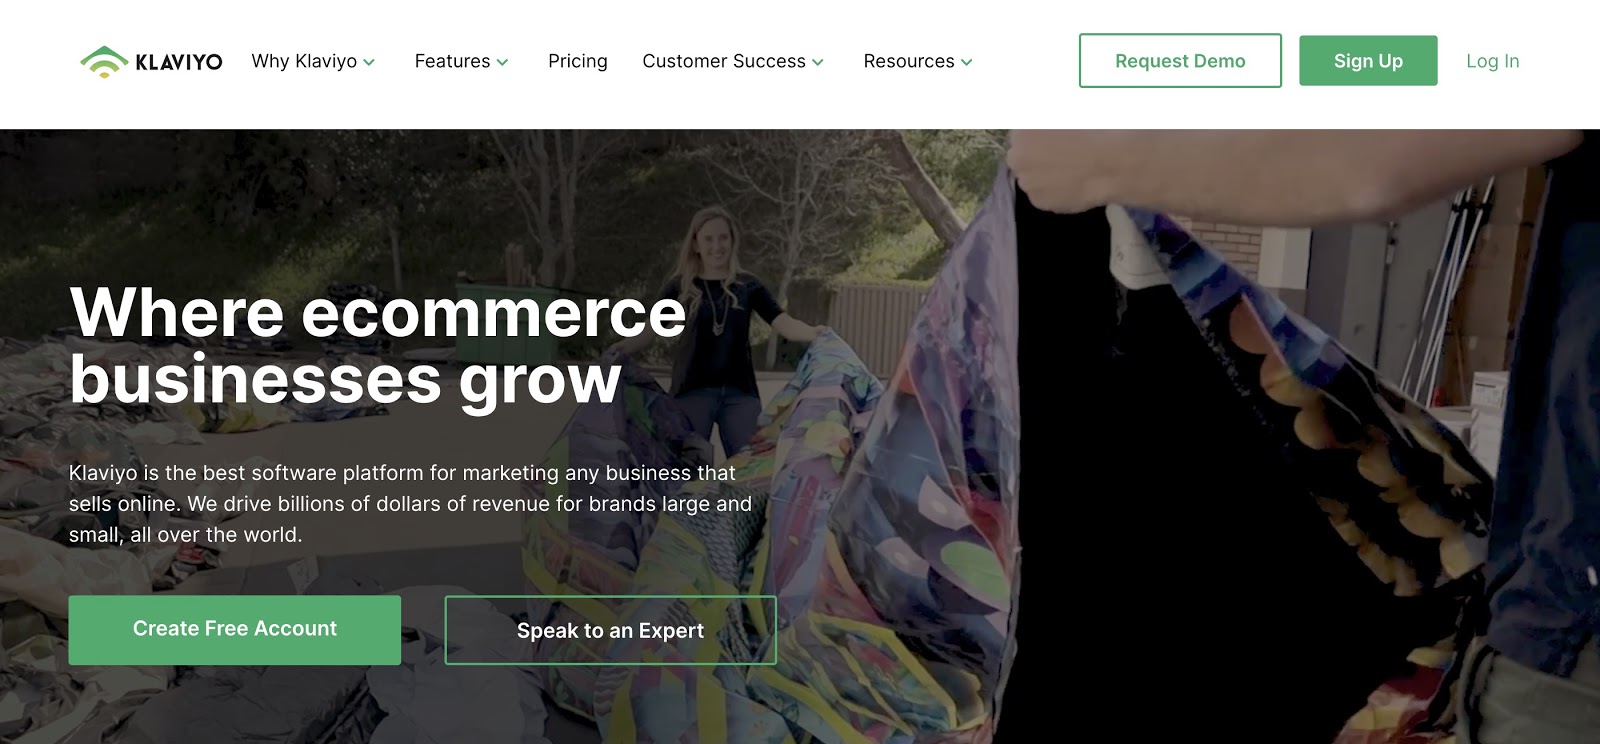Expand the chevron next to Why Klaviyo
This screenshot has height=744, width=1600.
tap(369, 62)
